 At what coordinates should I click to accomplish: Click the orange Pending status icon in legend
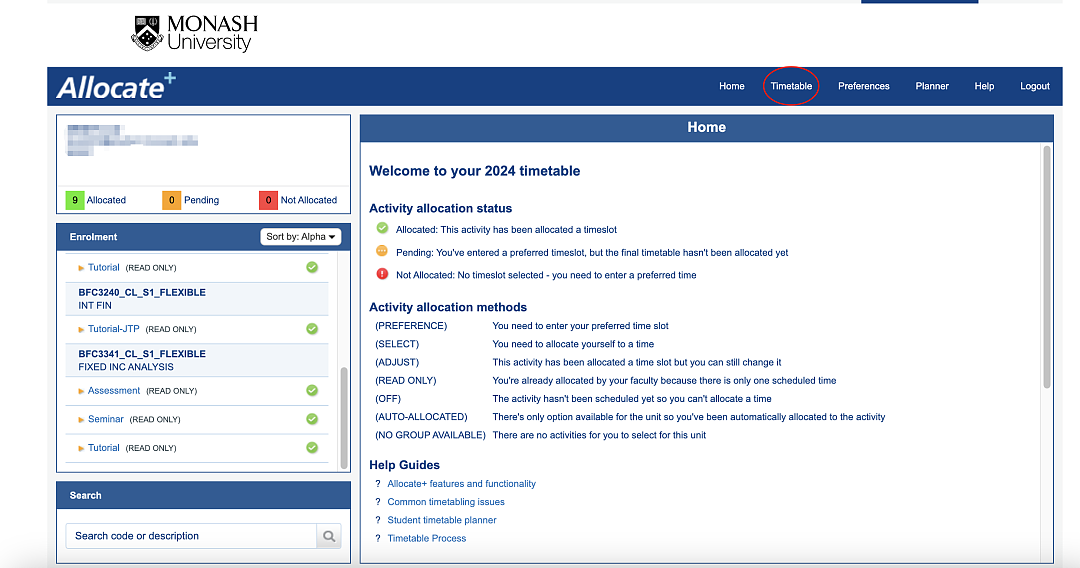(x=382, y=251)
